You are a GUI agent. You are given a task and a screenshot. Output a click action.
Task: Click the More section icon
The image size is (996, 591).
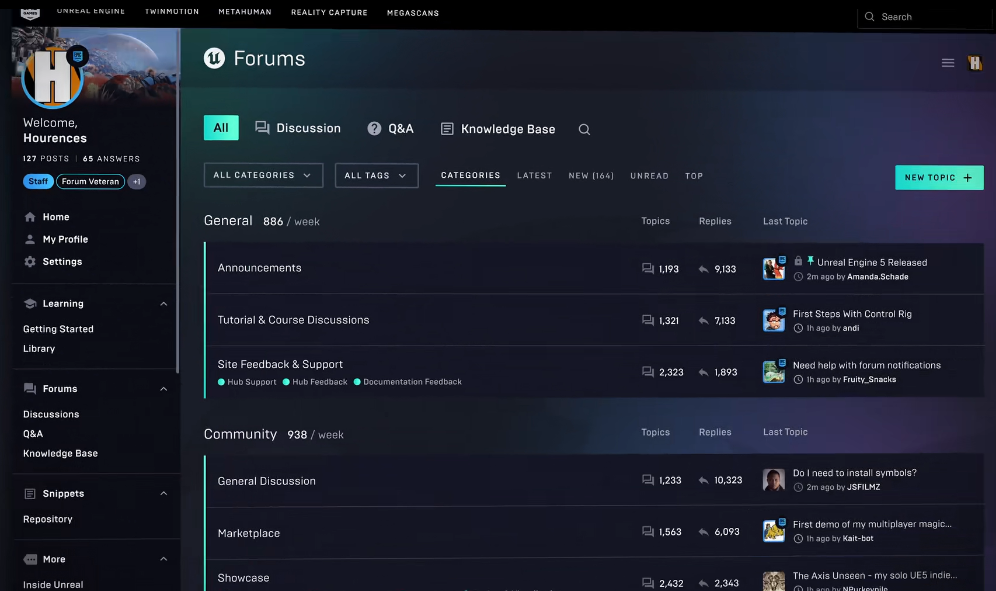coord(30,559)
